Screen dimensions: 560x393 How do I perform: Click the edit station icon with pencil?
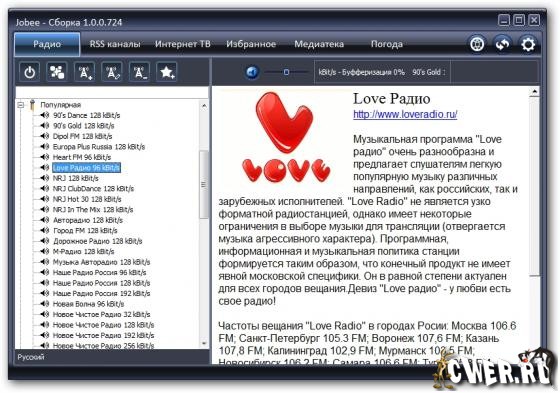[112, 72]
